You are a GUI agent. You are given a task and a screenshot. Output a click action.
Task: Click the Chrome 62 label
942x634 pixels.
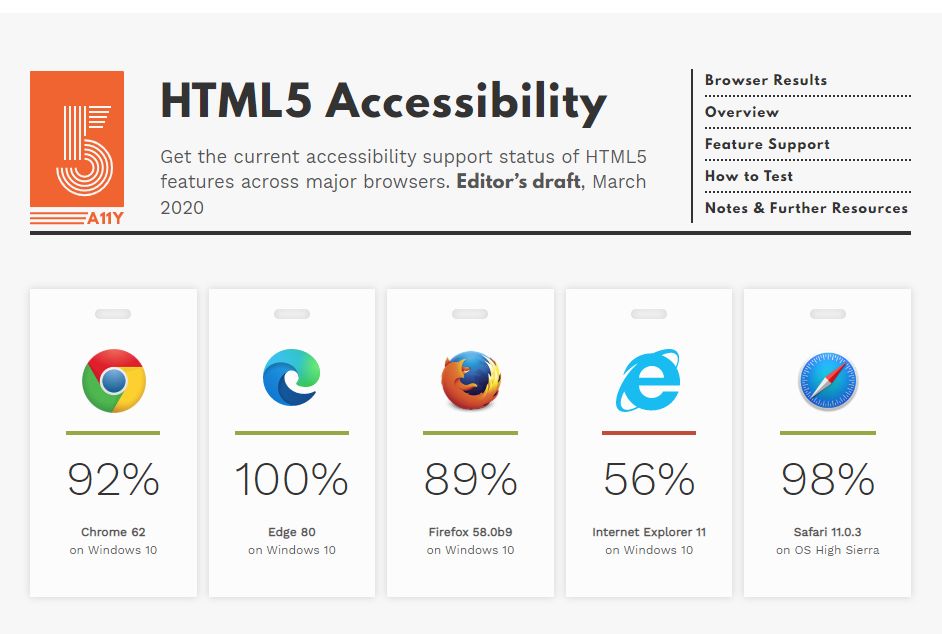(113, 532)
